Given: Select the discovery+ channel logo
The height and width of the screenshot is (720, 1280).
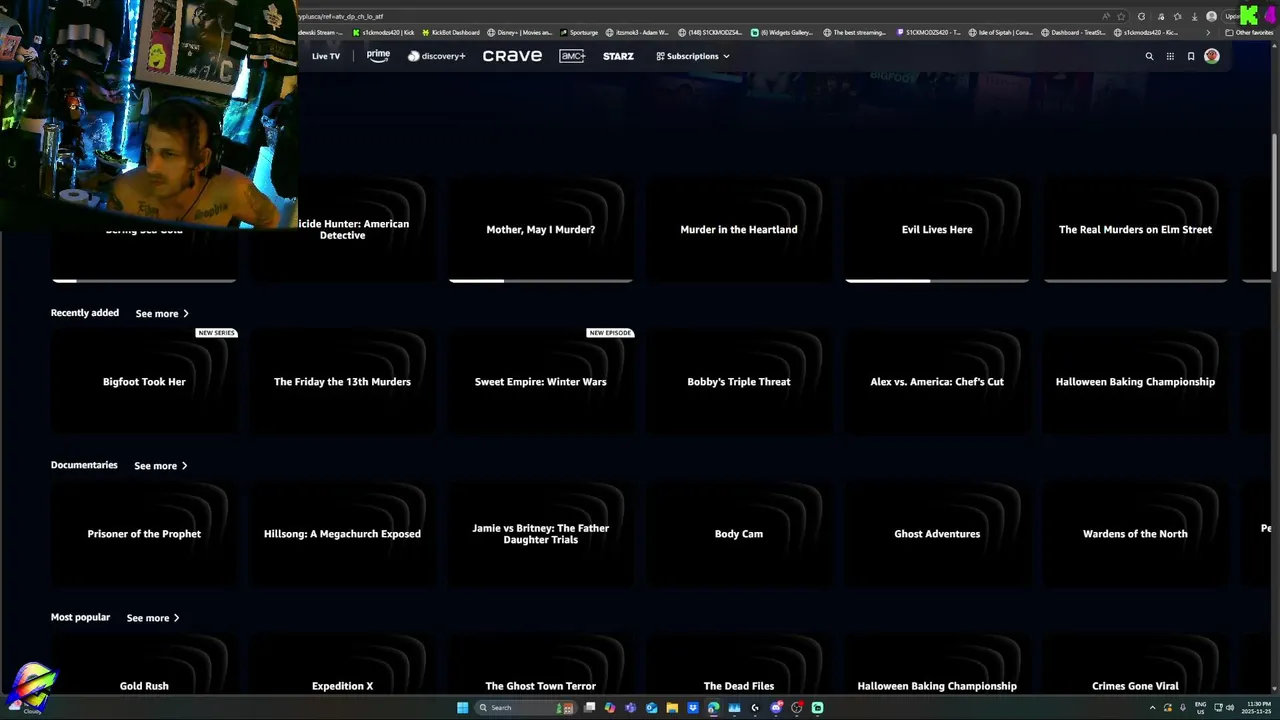Looking at the screenshot, I should pyautogui.click(x=436, y=56).
